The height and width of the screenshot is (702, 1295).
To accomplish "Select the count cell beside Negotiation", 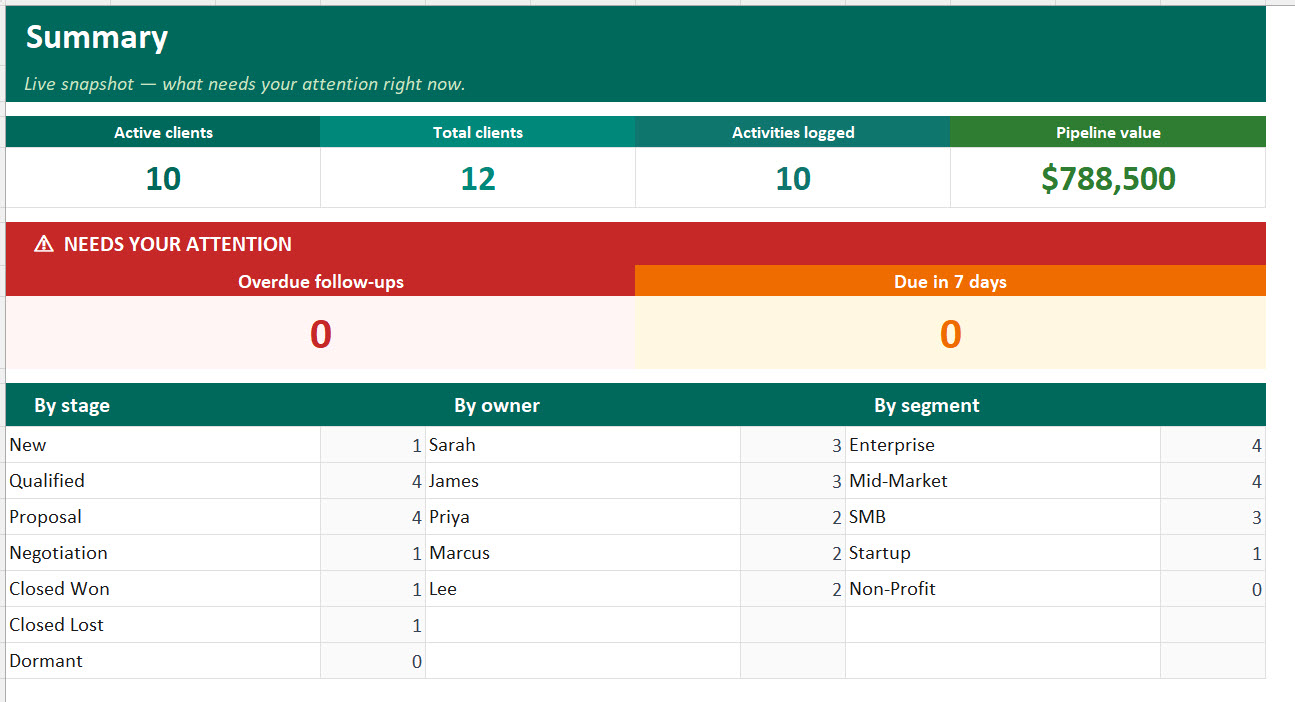I will [373, 553].
